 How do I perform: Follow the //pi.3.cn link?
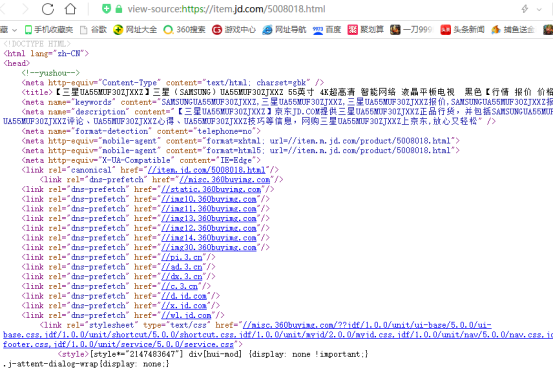pos(182,257)
